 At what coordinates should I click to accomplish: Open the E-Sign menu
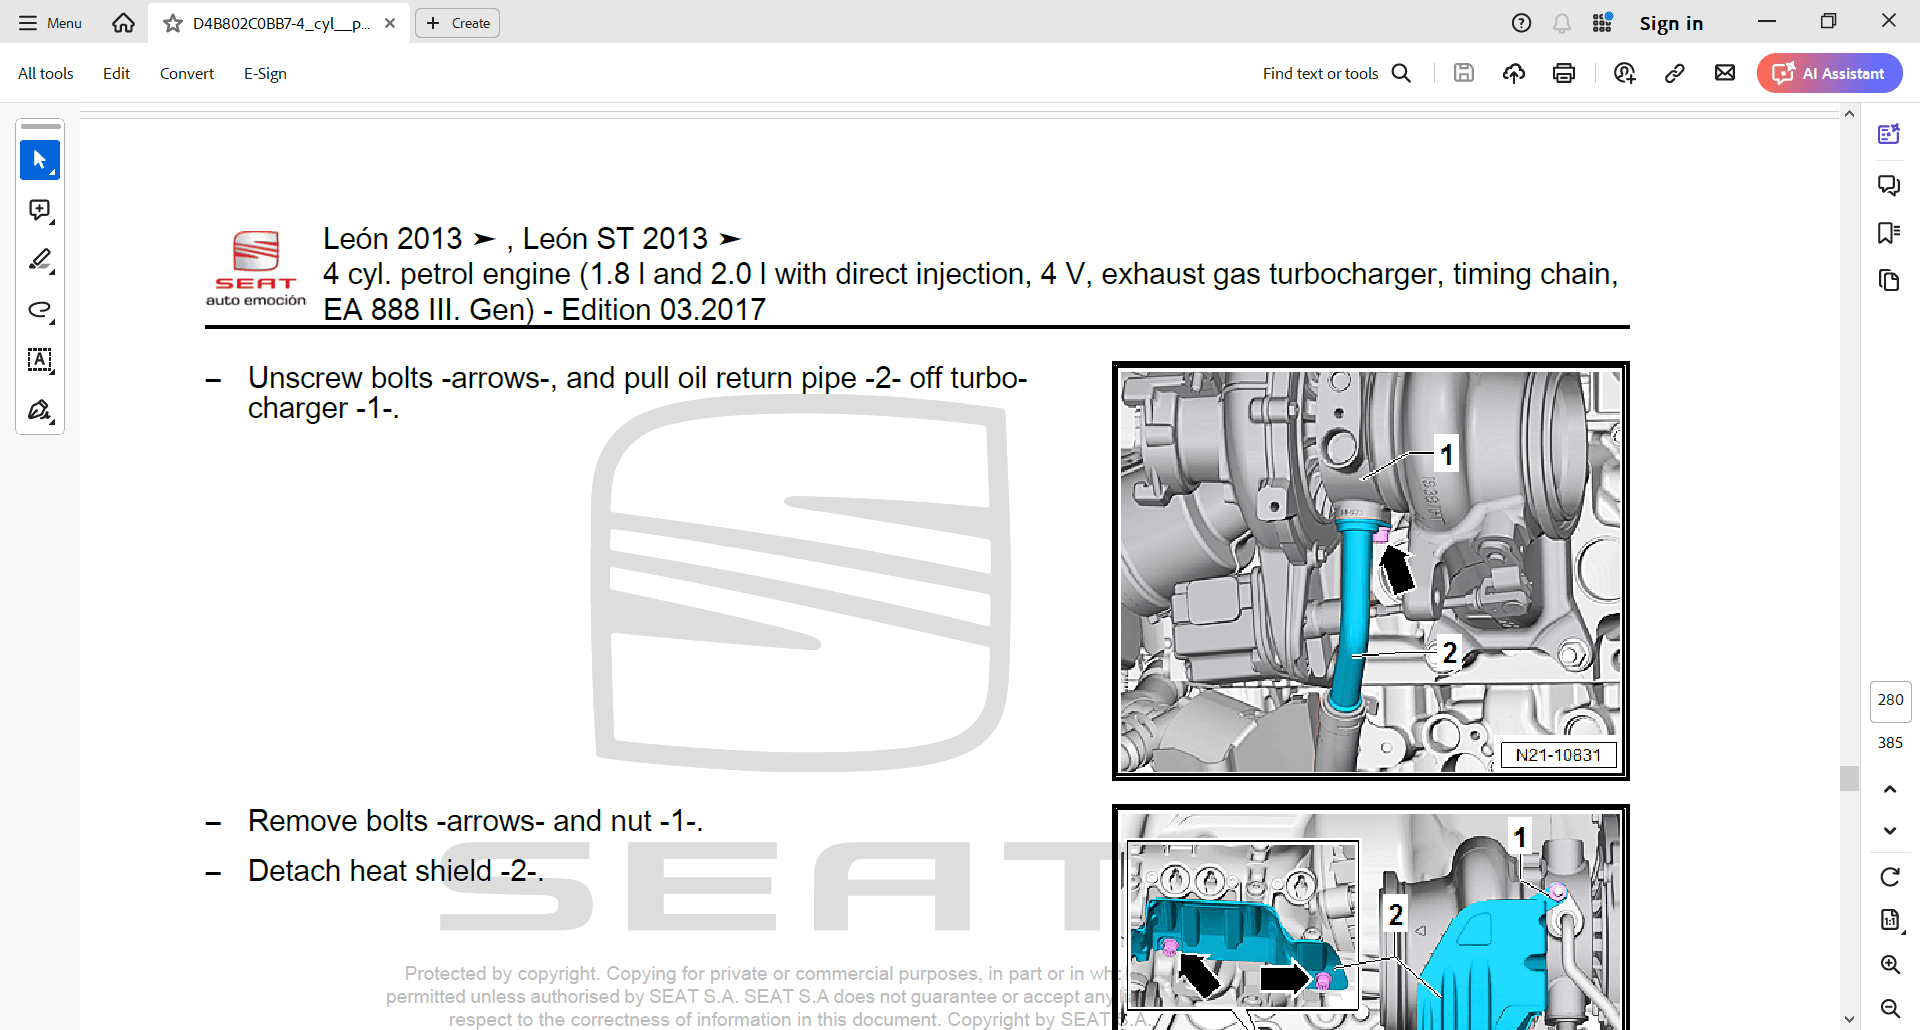click(265, 73)
